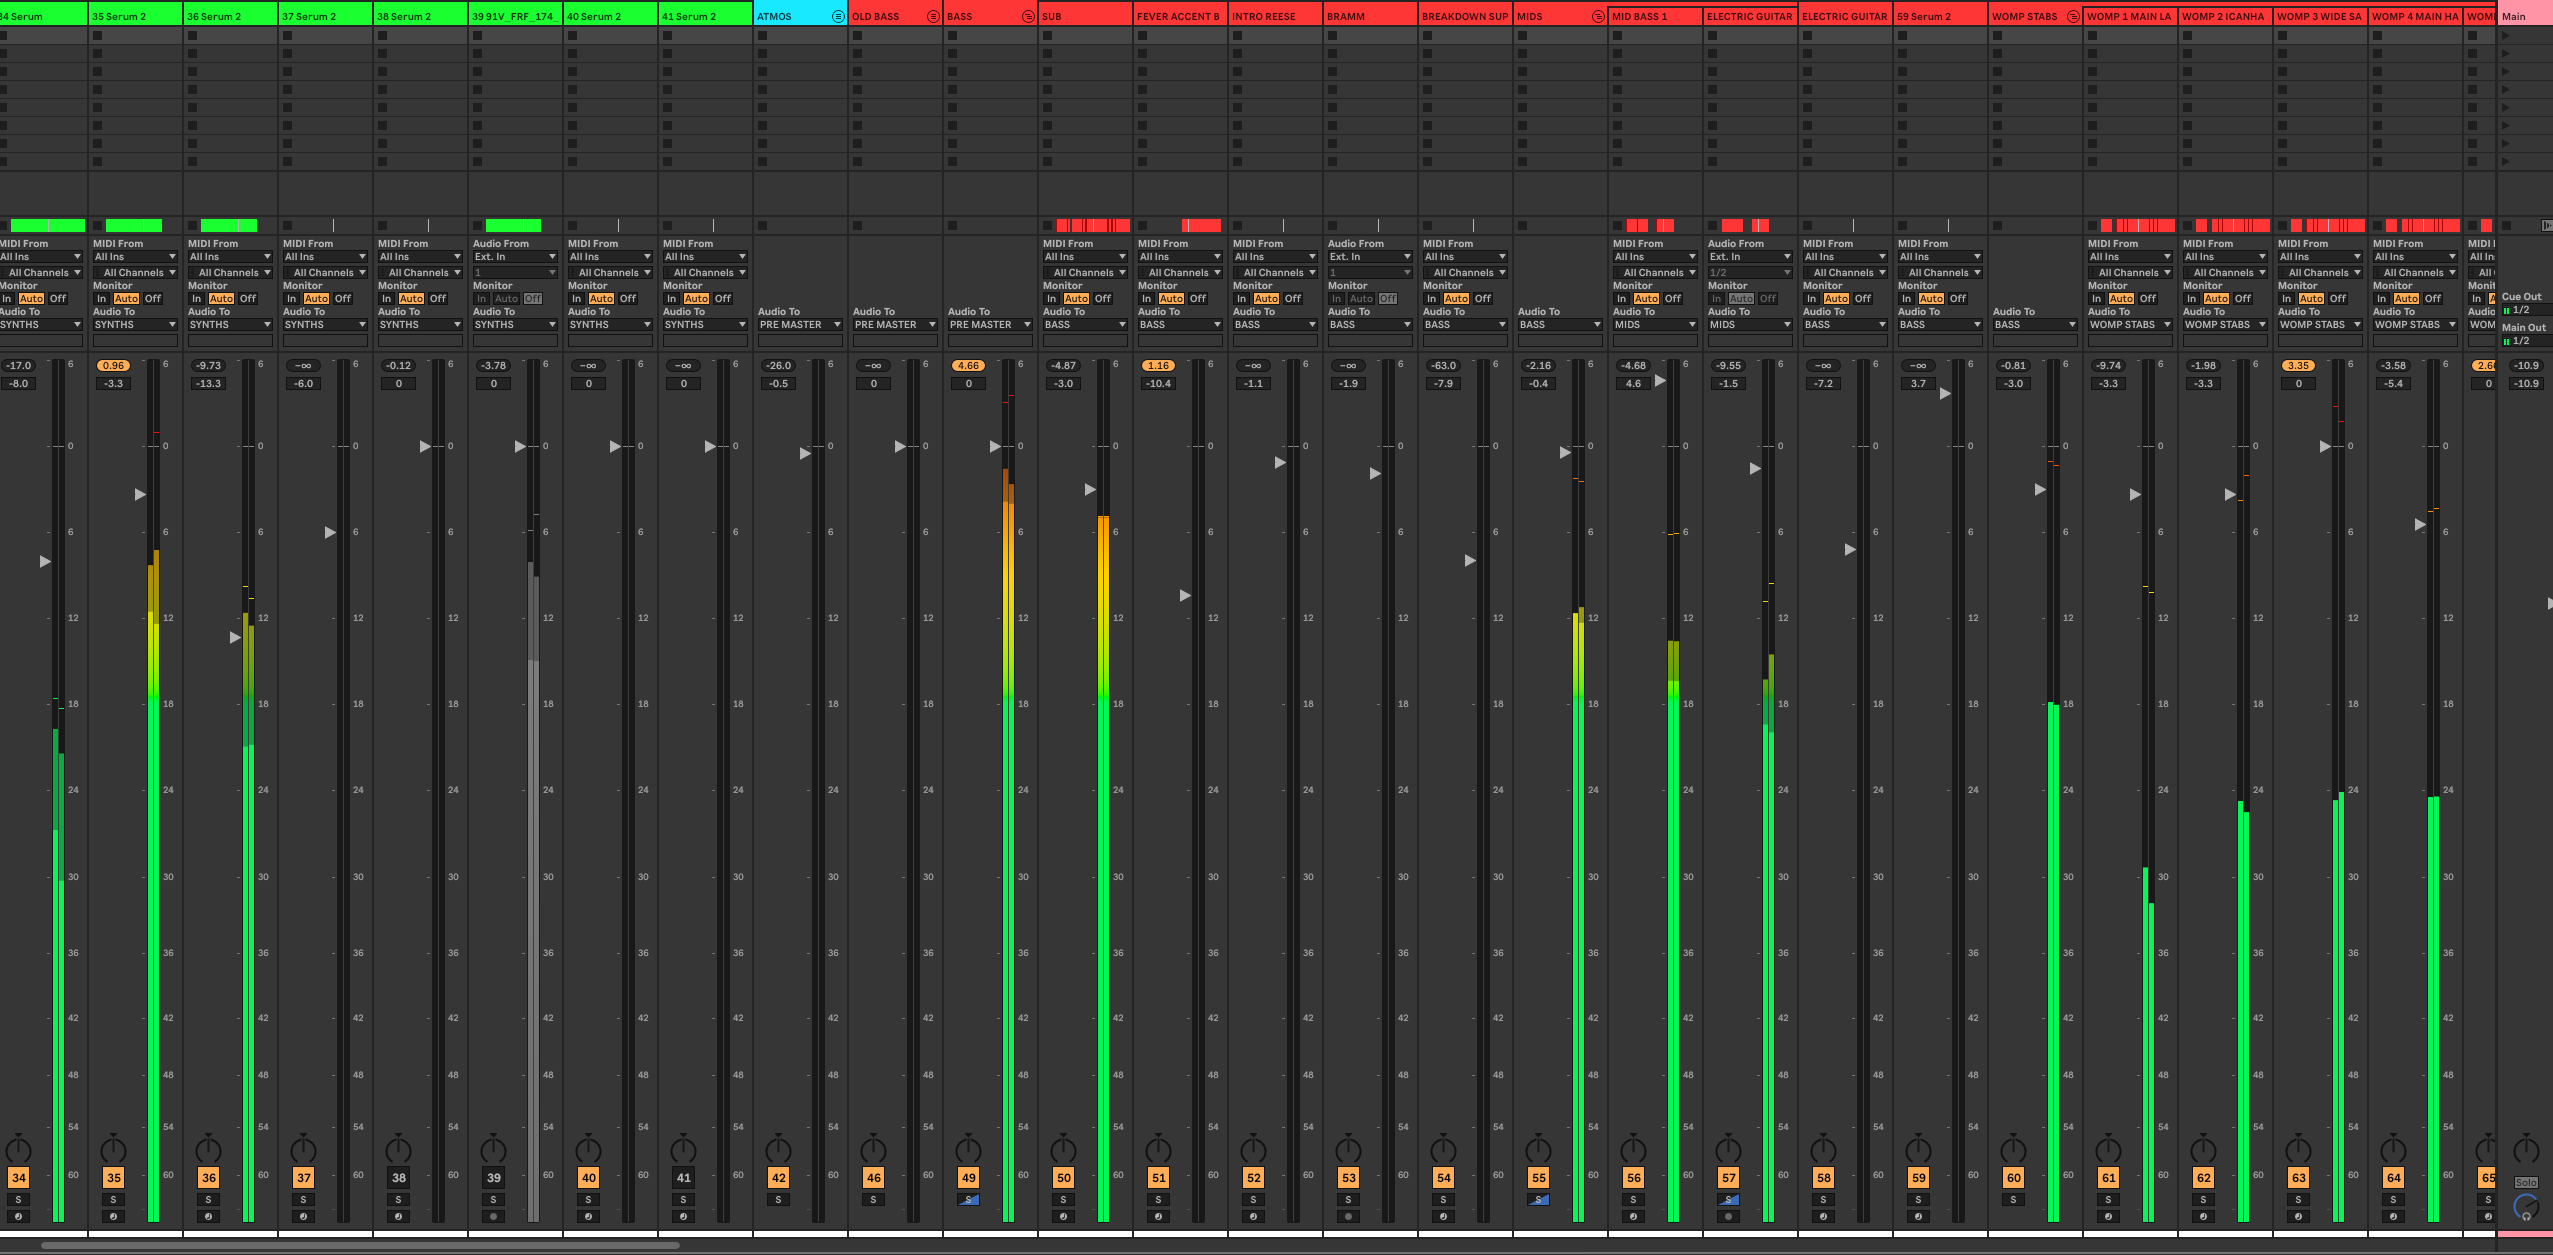The height and width of the screenshot is (1255, 2553).
Task: Click the Solo cue button on Main
Action: pyautogui.click(x=2525, y=1182)
